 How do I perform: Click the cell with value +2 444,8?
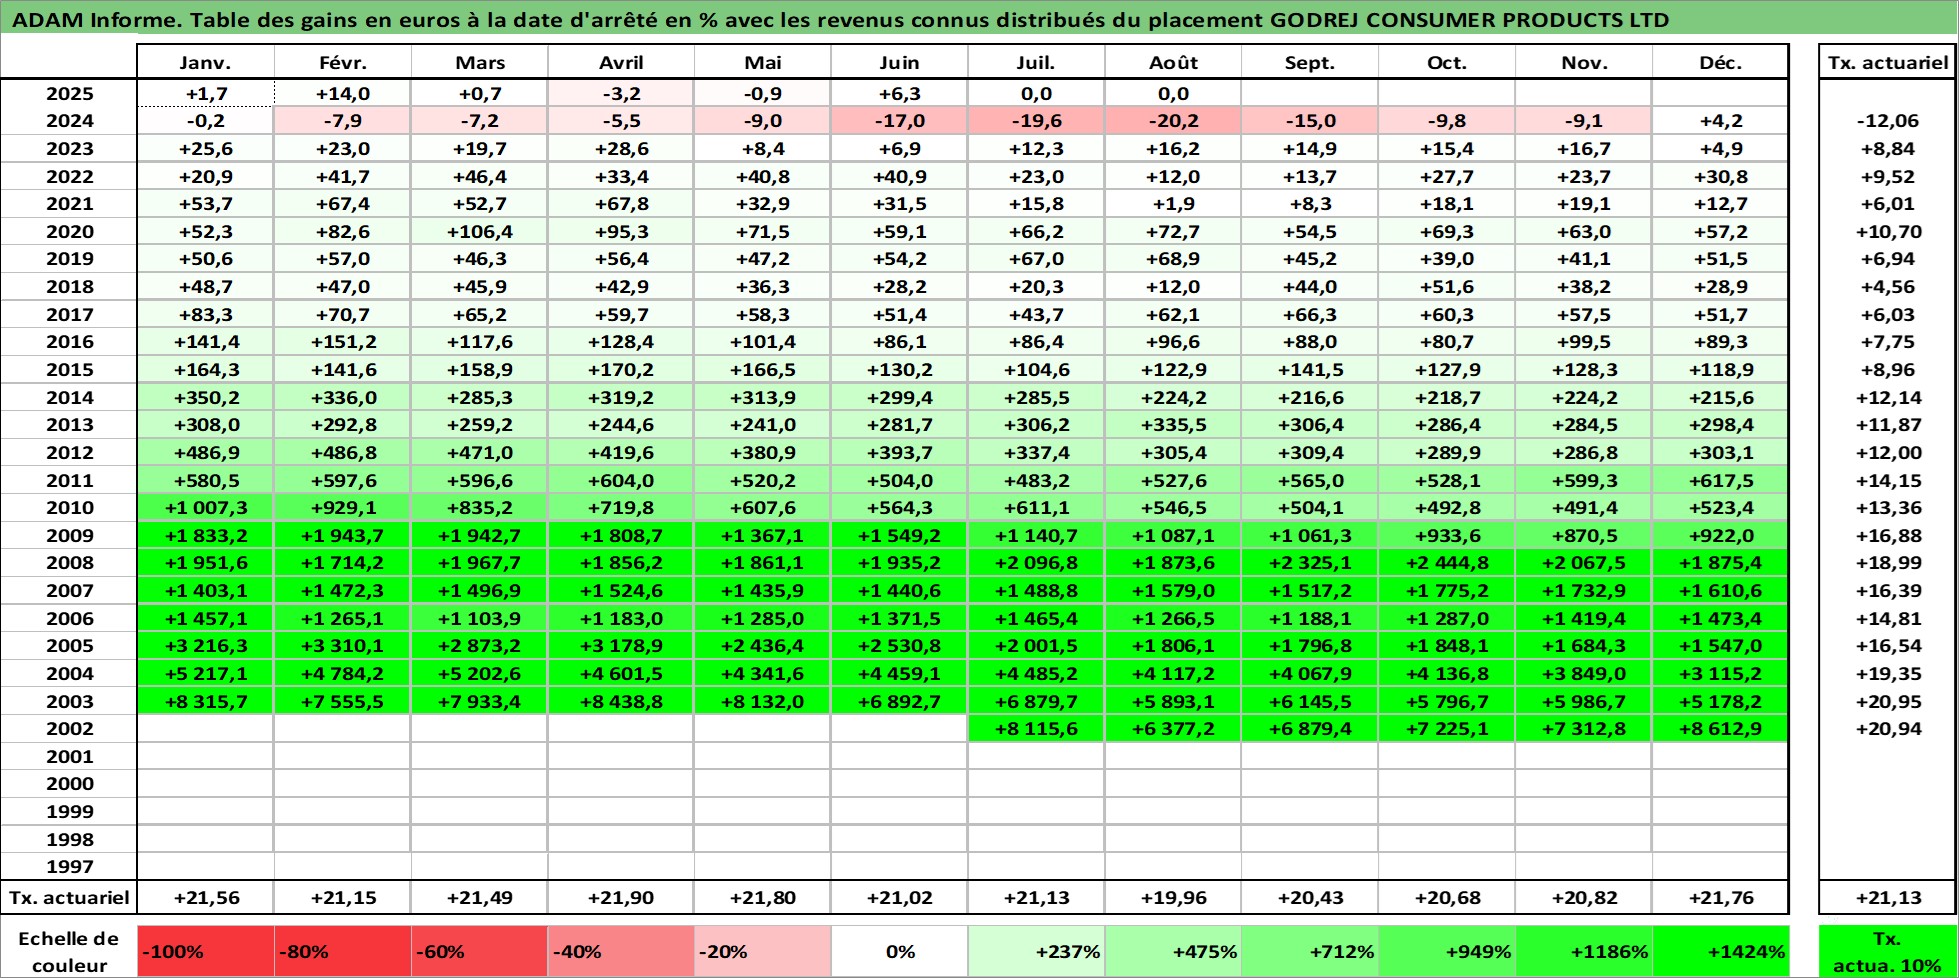(1447, 562)
